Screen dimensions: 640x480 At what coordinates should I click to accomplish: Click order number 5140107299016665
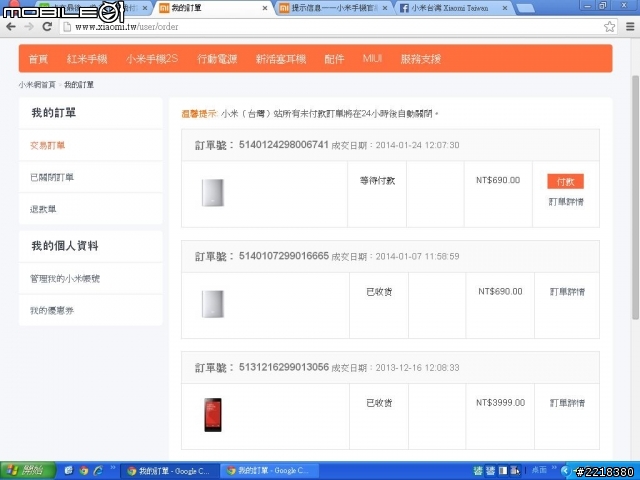pos(284,256)
